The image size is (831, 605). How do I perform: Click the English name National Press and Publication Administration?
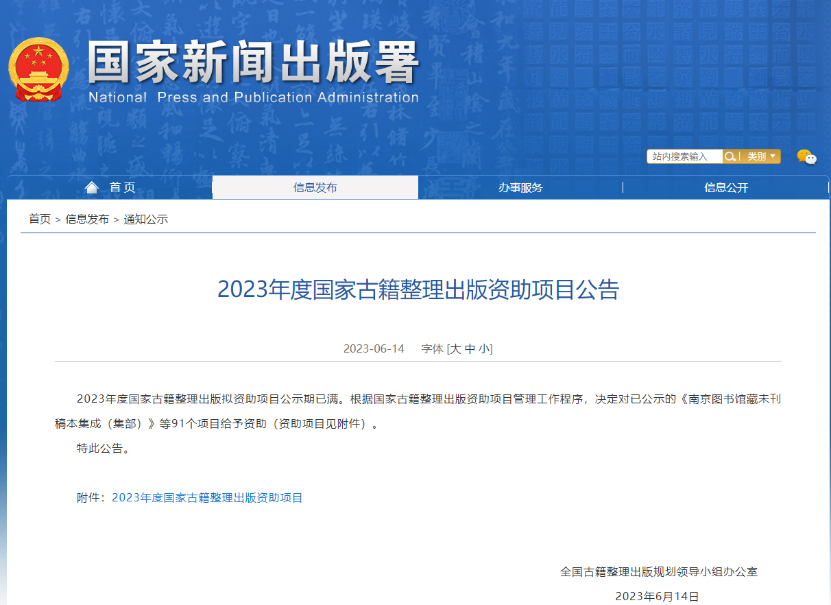pos(253,98)
